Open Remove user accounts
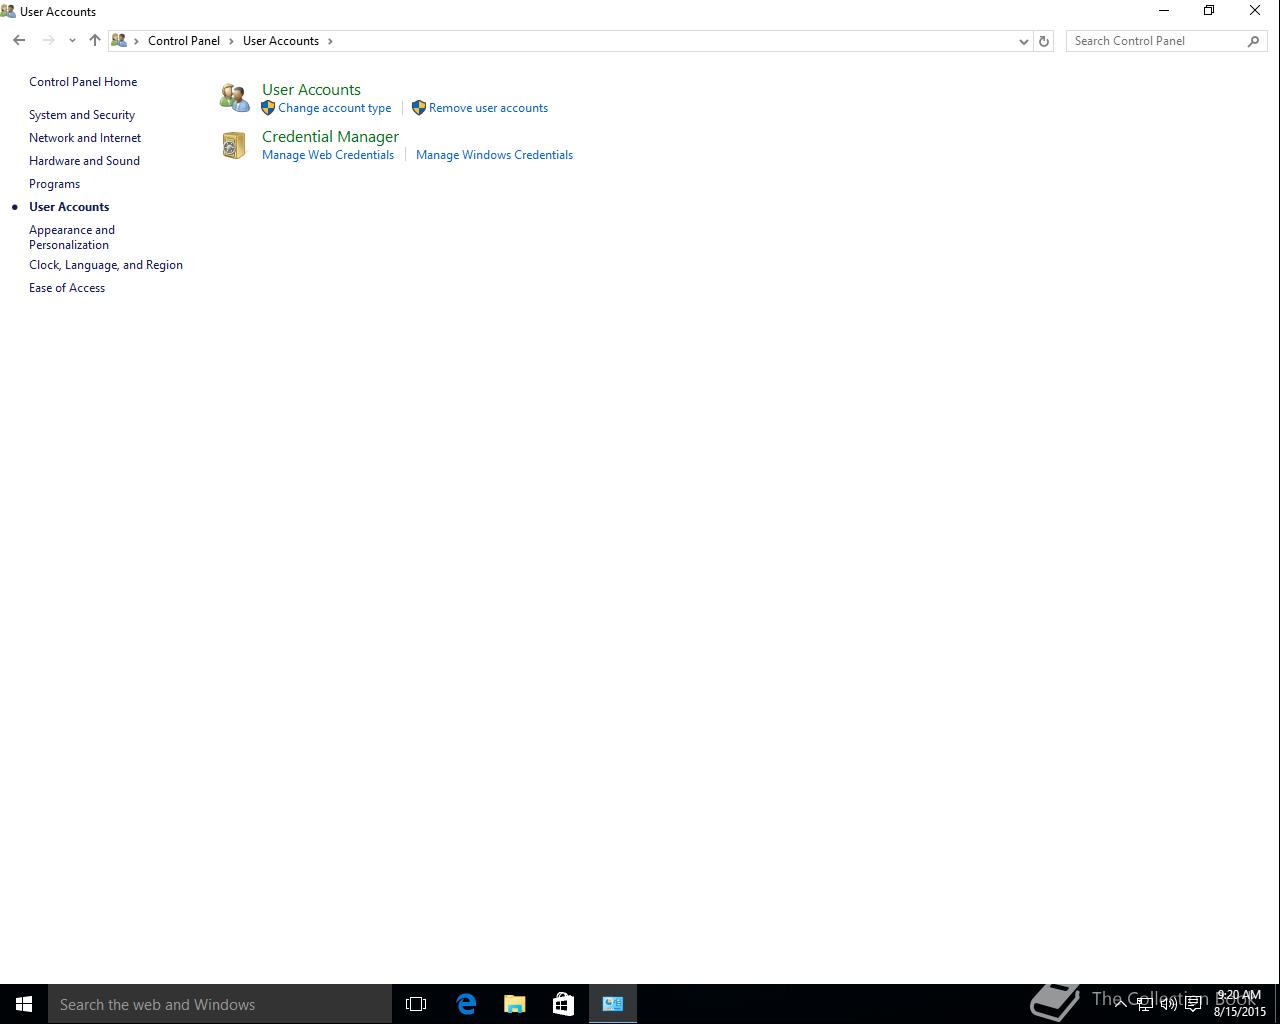The width and height of the screenshot is (1280, 1024). click(488, 108)
